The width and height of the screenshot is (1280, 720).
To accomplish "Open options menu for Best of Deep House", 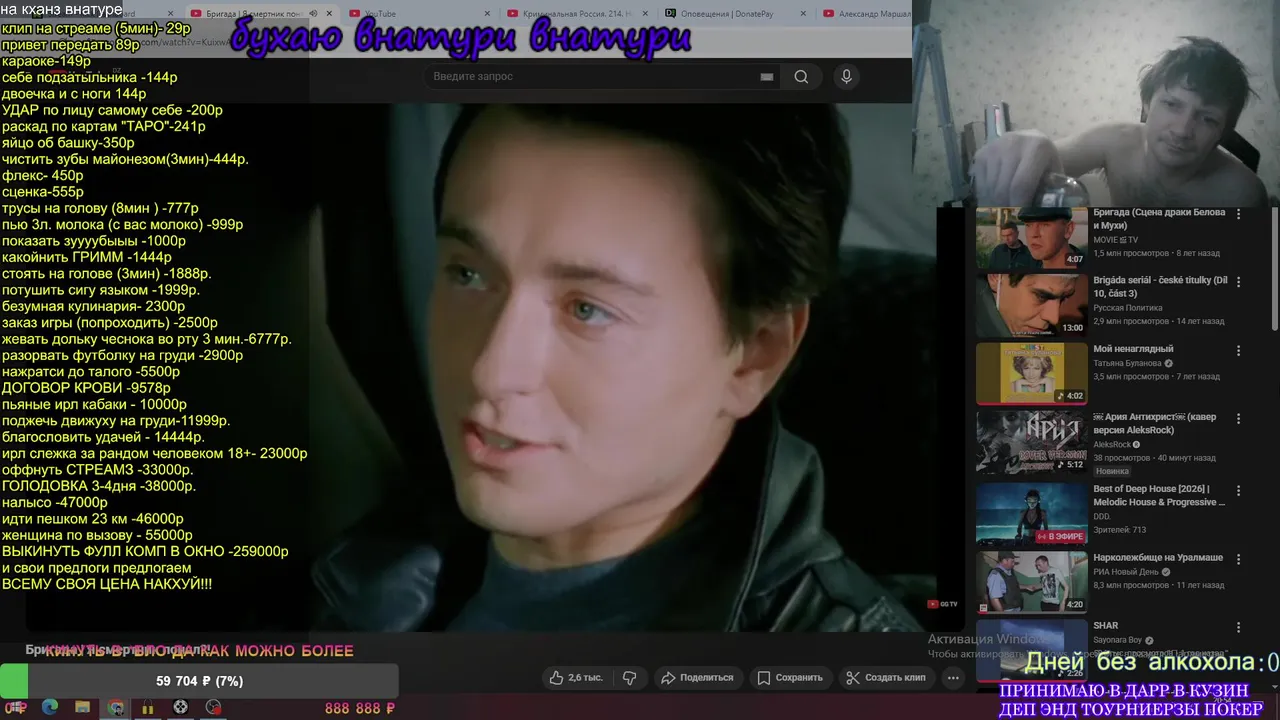I will pos(1238,490).
